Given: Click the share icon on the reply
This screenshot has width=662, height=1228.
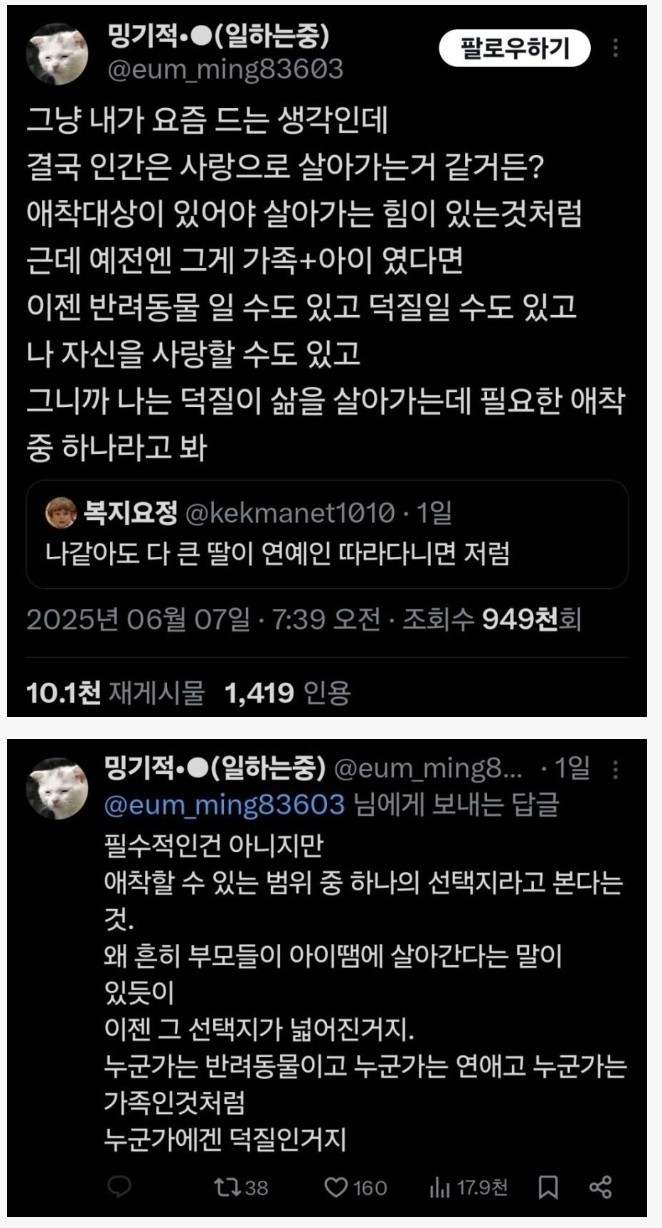Looking at the screenshot, I should coord(600,1187).
